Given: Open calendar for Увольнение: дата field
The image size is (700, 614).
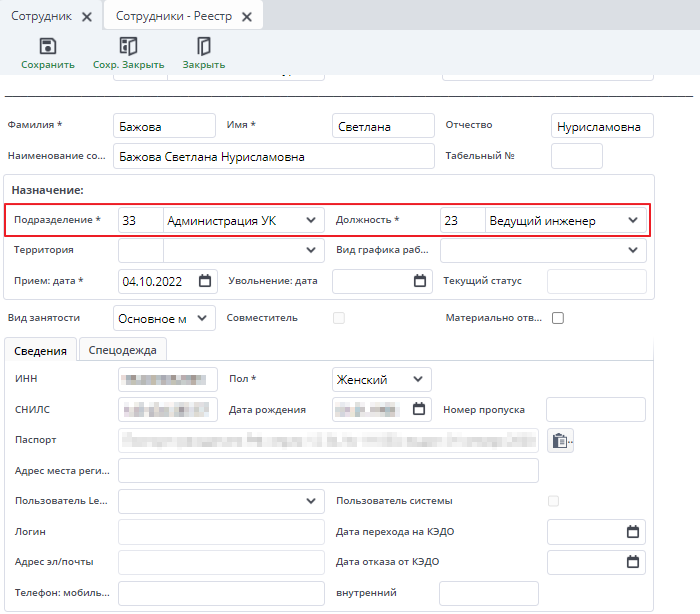Looking at the screenshot, I should (x=419, y=281).
